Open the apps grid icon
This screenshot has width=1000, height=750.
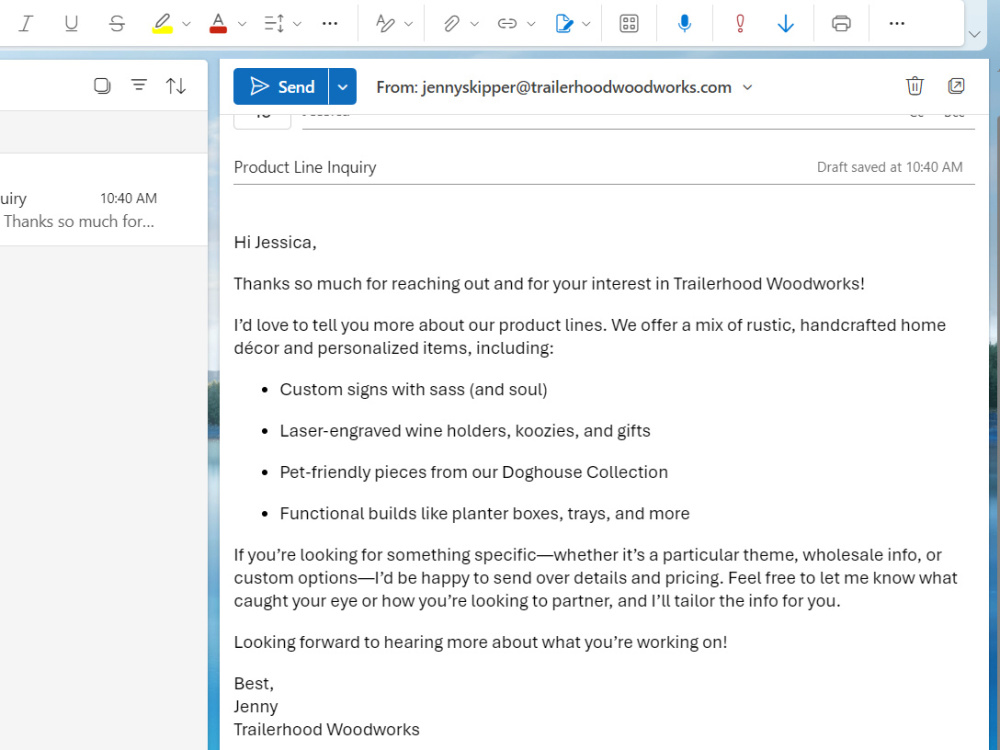pyautogui.click(x=629, y=24)
